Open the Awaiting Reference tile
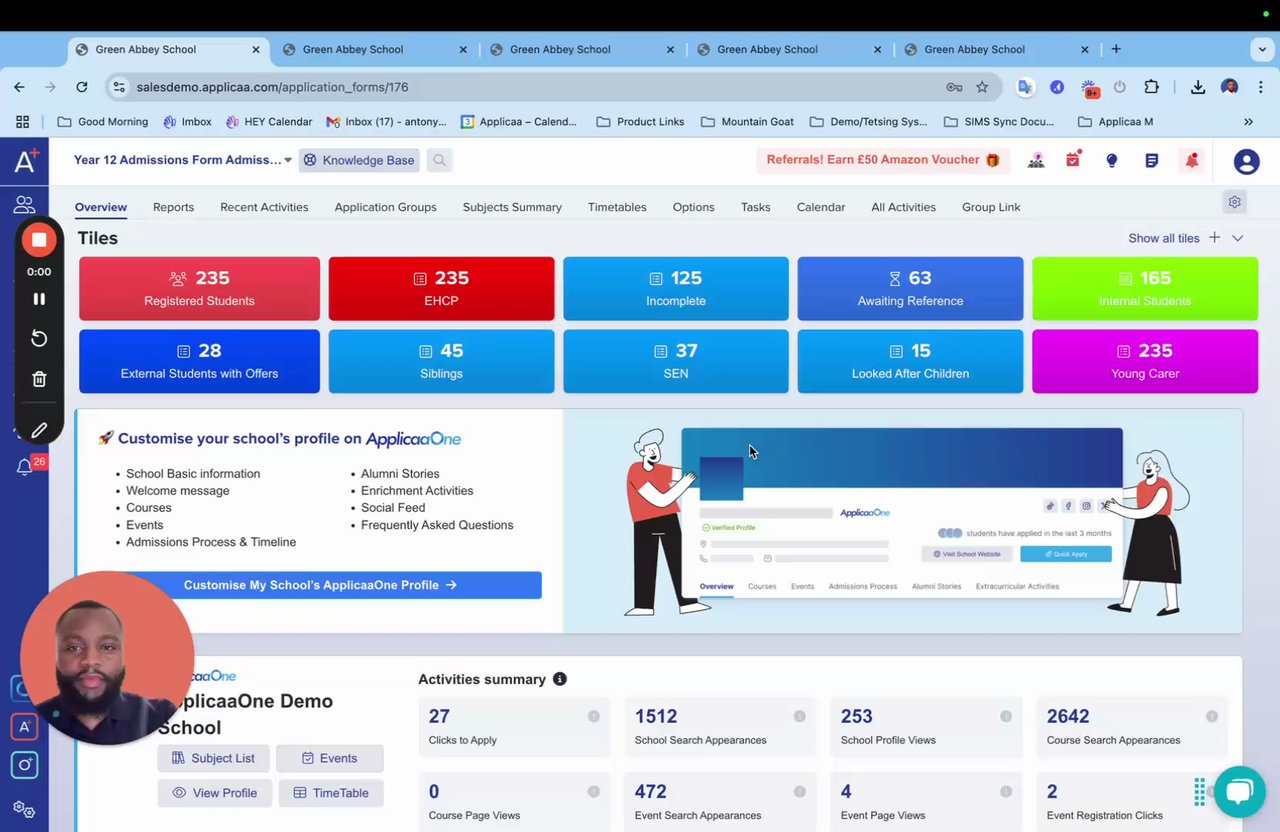The width and height of the screenshot is (1280, 832). click(x=910, y=289)
